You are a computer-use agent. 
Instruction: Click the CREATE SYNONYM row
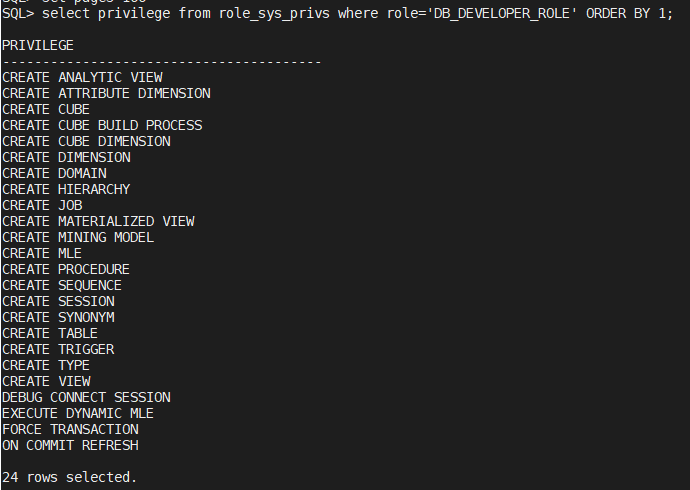(x=58, y=317)
